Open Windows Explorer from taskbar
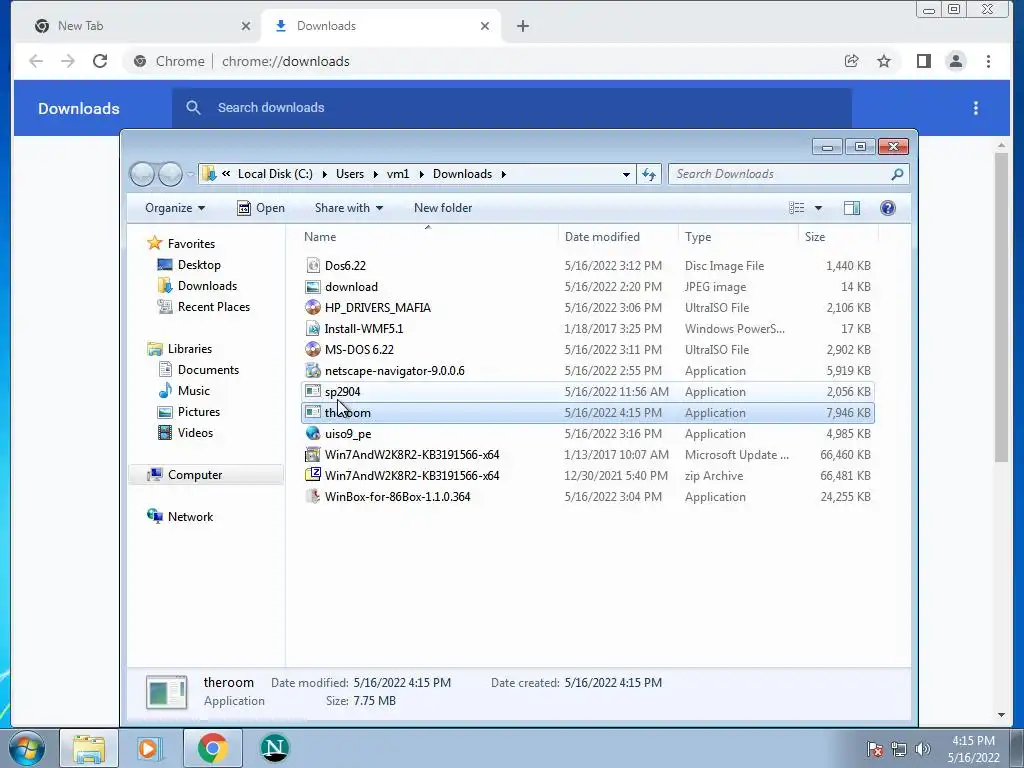 click(x=89, y=748)
